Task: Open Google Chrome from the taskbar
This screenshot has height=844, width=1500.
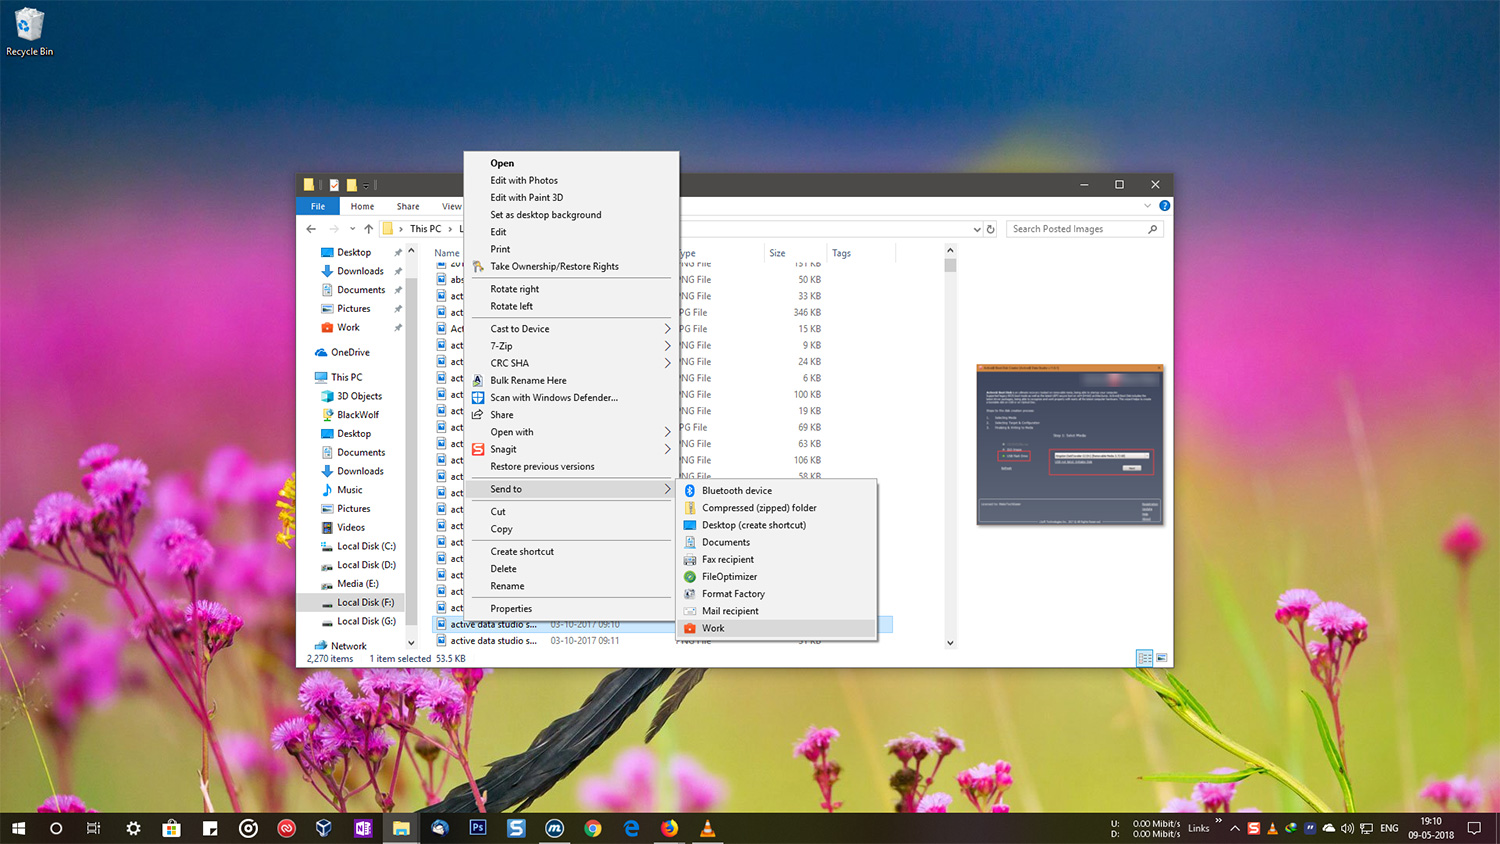Action: [593, 828]
